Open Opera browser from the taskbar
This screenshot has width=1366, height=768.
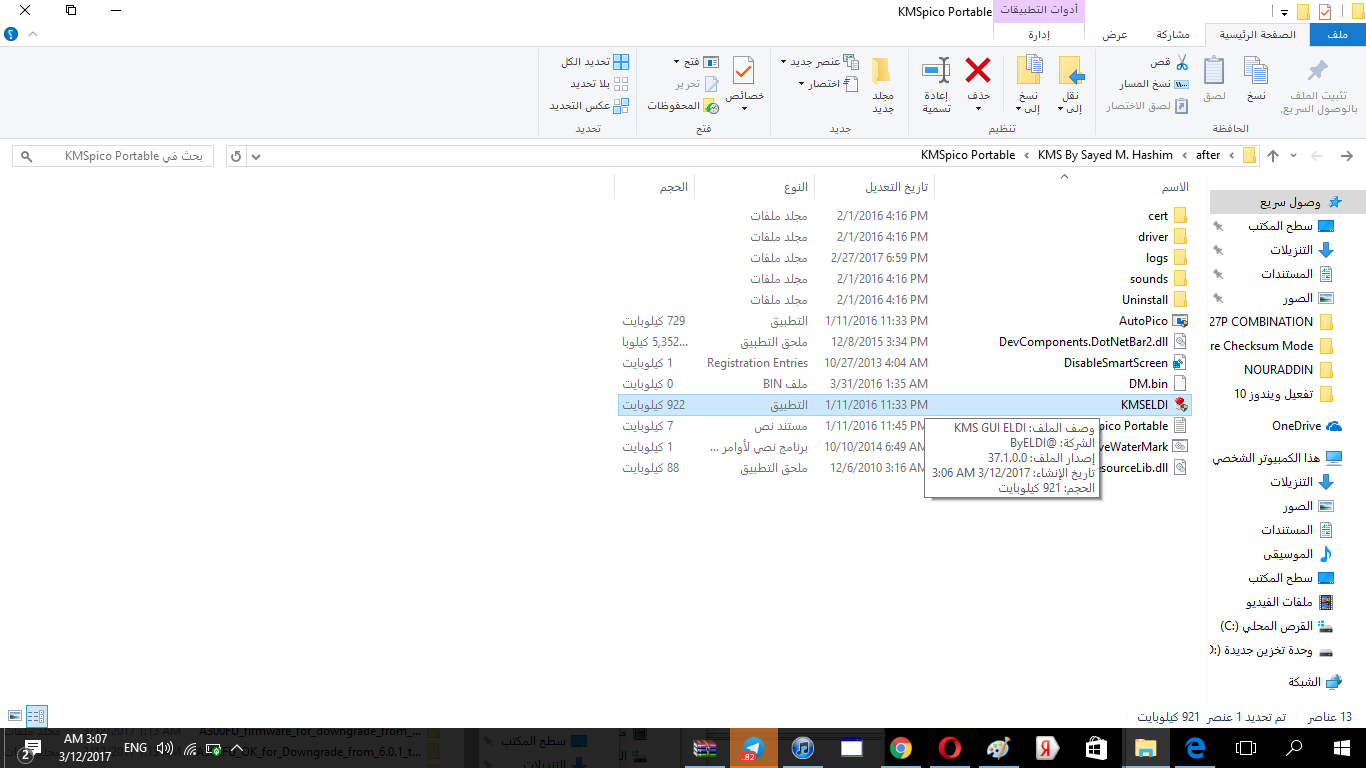949,748
